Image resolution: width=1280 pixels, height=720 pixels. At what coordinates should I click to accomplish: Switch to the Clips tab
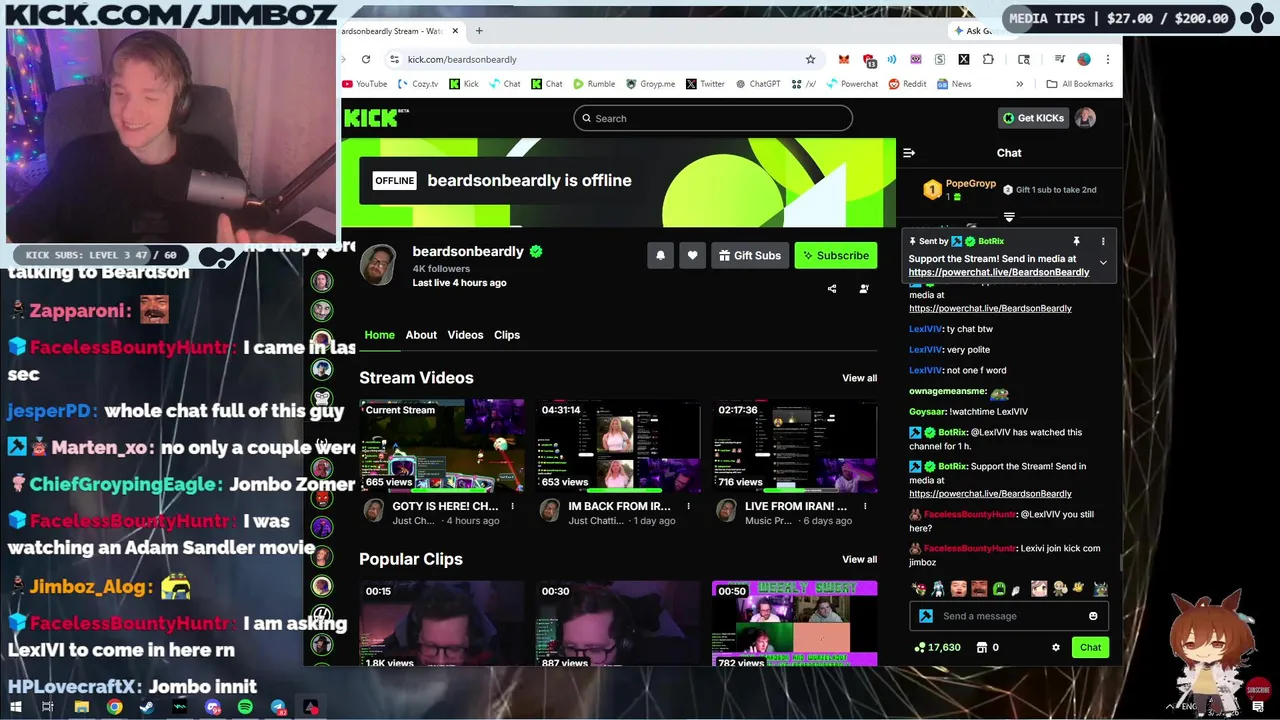pyautogui.click(x=507, y=335)
